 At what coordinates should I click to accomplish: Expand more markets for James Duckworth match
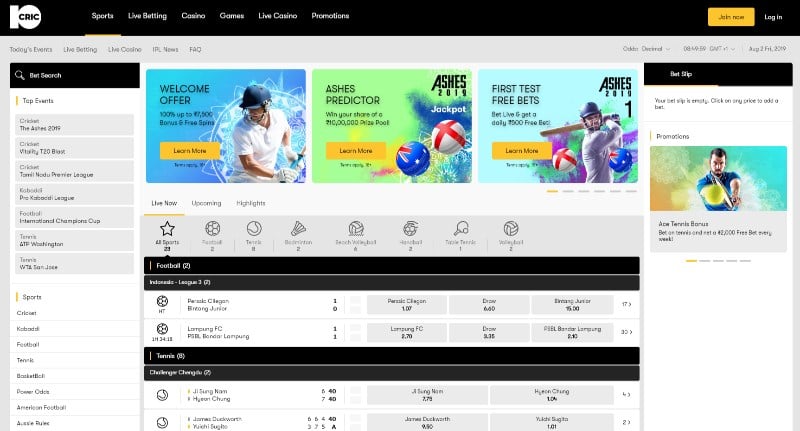[x=626, y=422]
